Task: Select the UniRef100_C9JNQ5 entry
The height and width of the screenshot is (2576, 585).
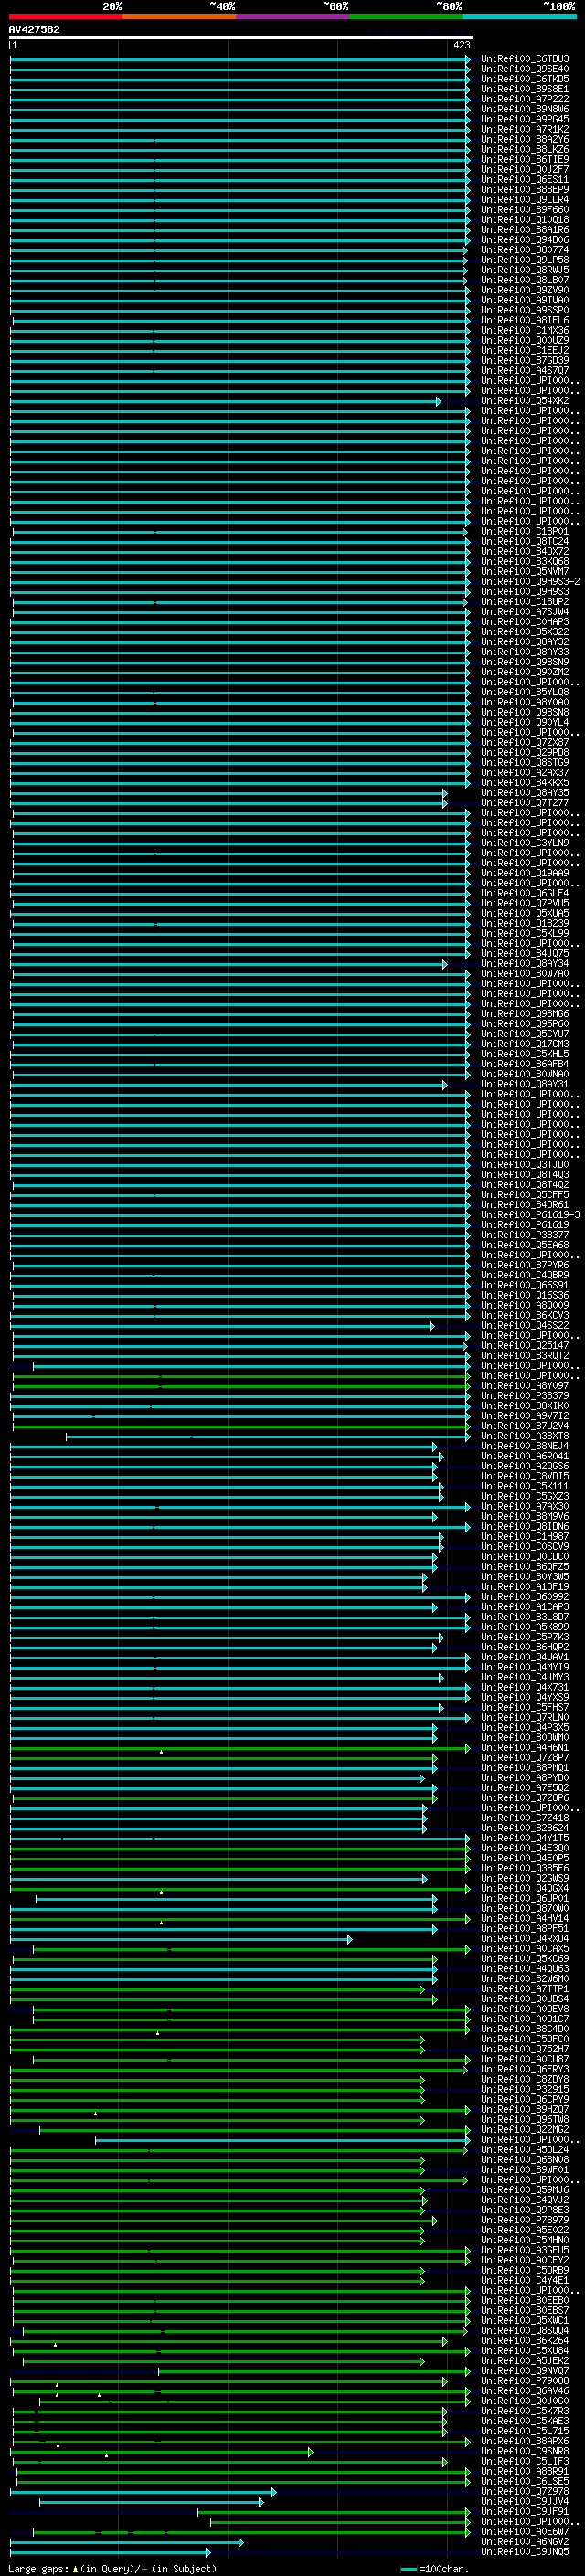Action: [x=525, y=2552]
